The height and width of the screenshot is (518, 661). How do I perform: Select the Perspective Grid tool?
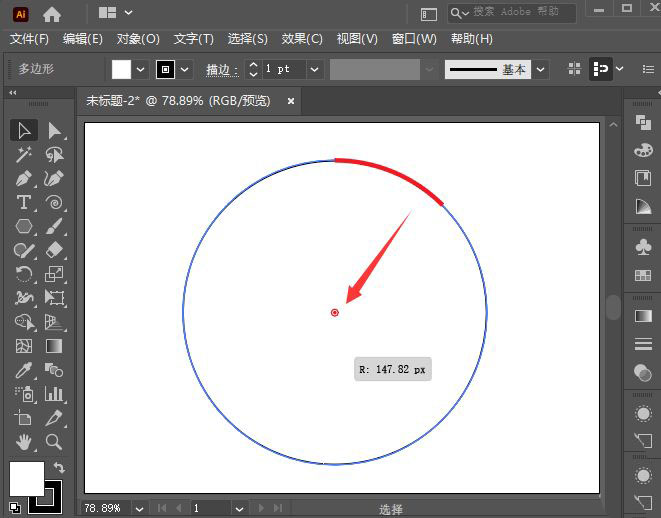[54, 322]
